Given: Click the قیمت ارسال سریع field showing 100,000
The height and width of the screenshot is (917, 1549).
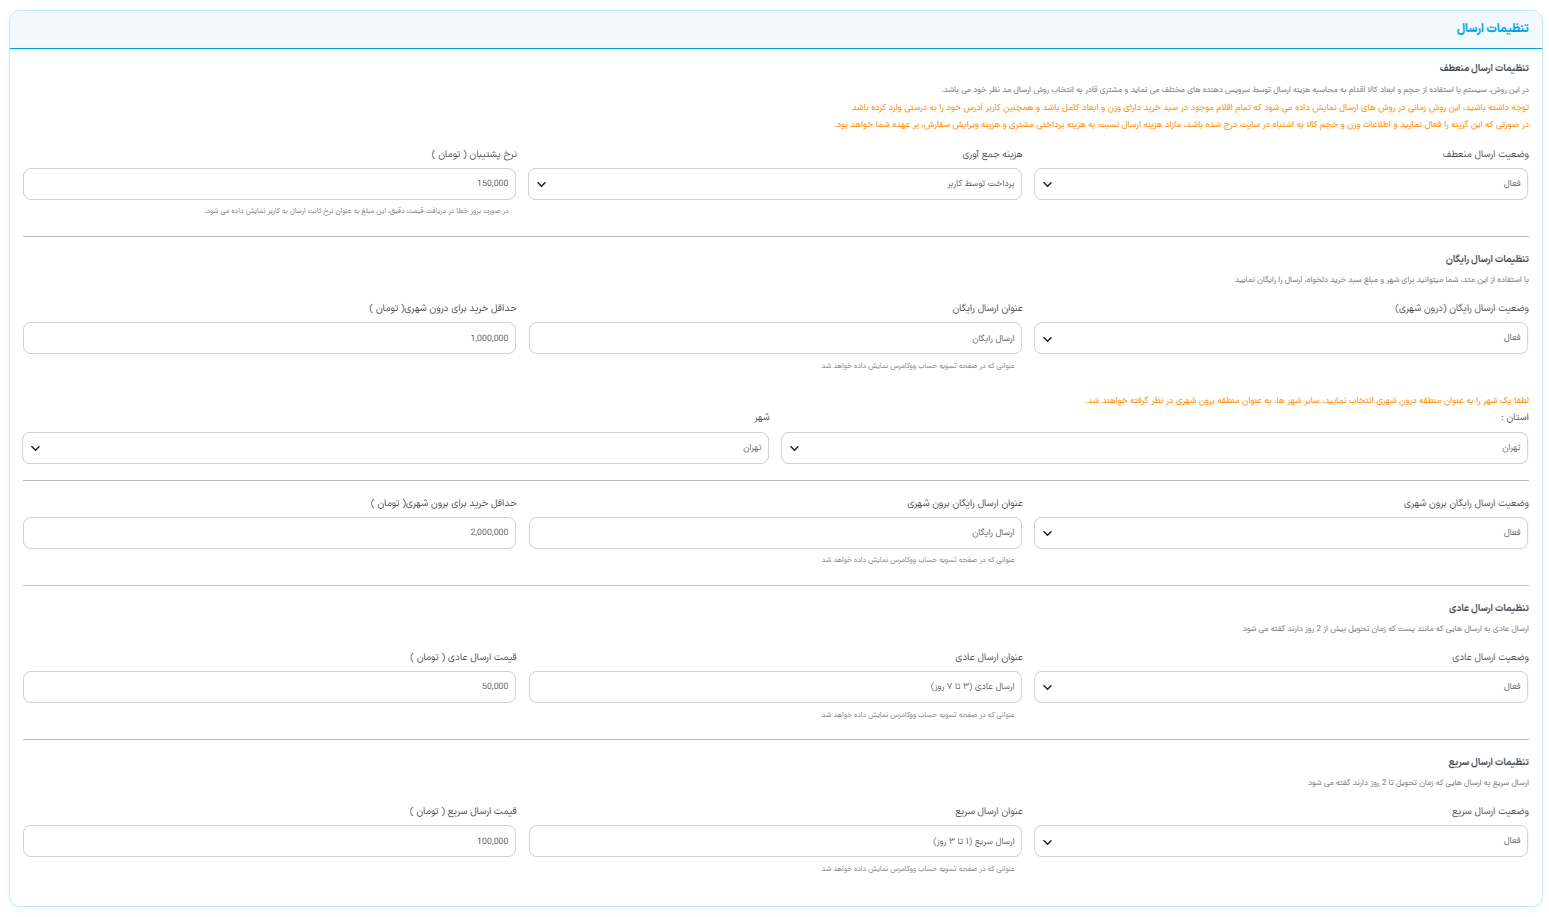Looking at the screenshot, I should click(269, 841).
